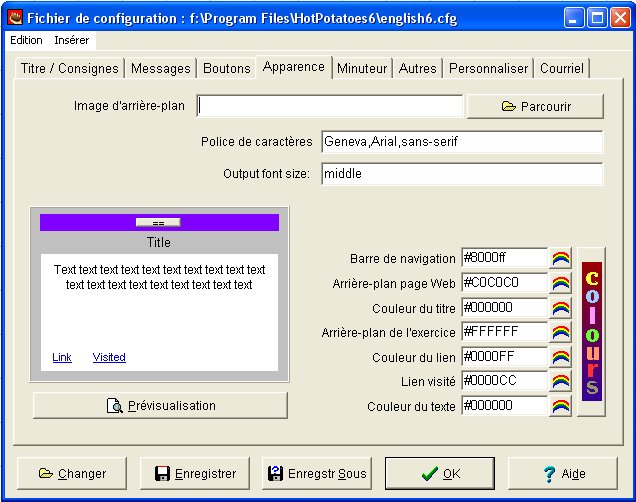
Task: Edit the Couleur du titre value field
Action: (x=505, y=307)
